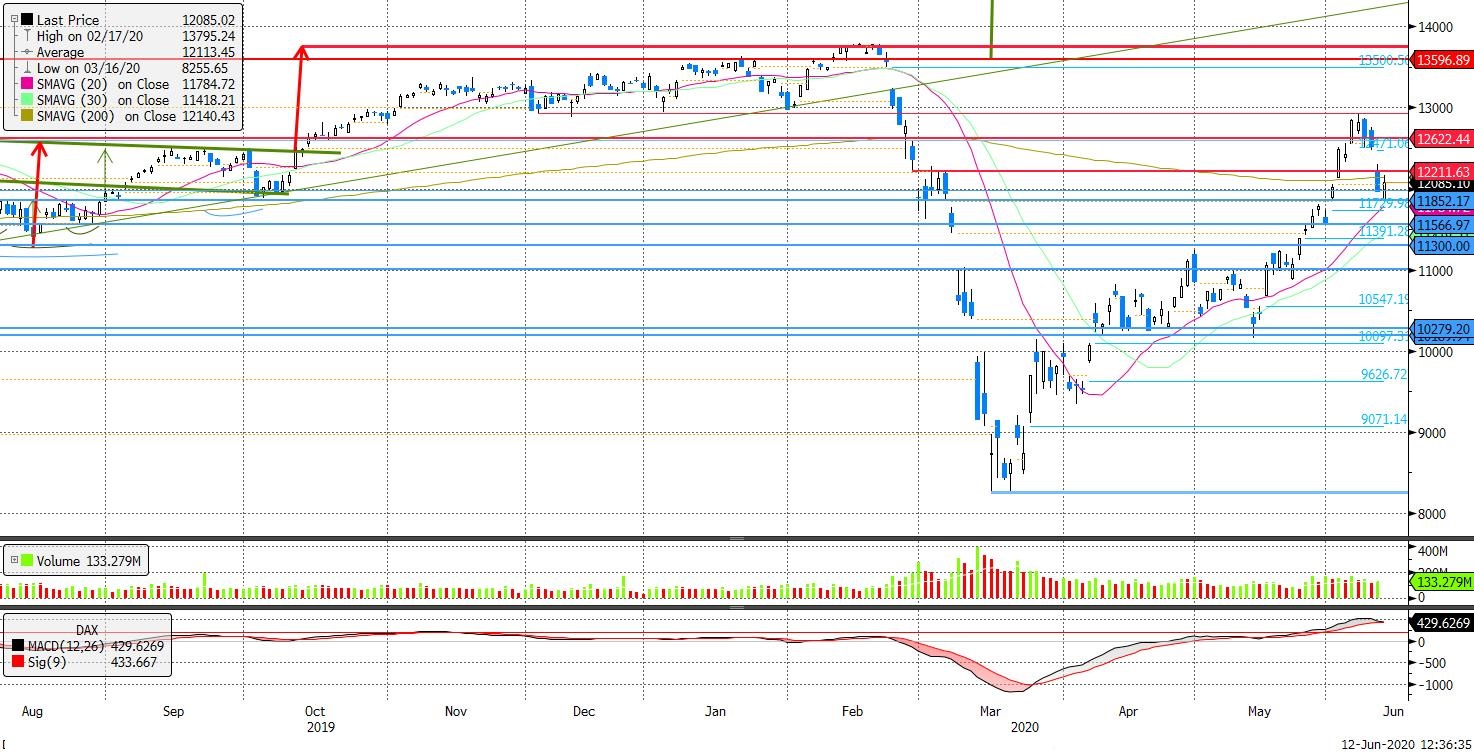The height and width of the screenshot is (753, 1474).
Task: Select 'High on 02/17/20' legend row
Action: pos(91,36)
